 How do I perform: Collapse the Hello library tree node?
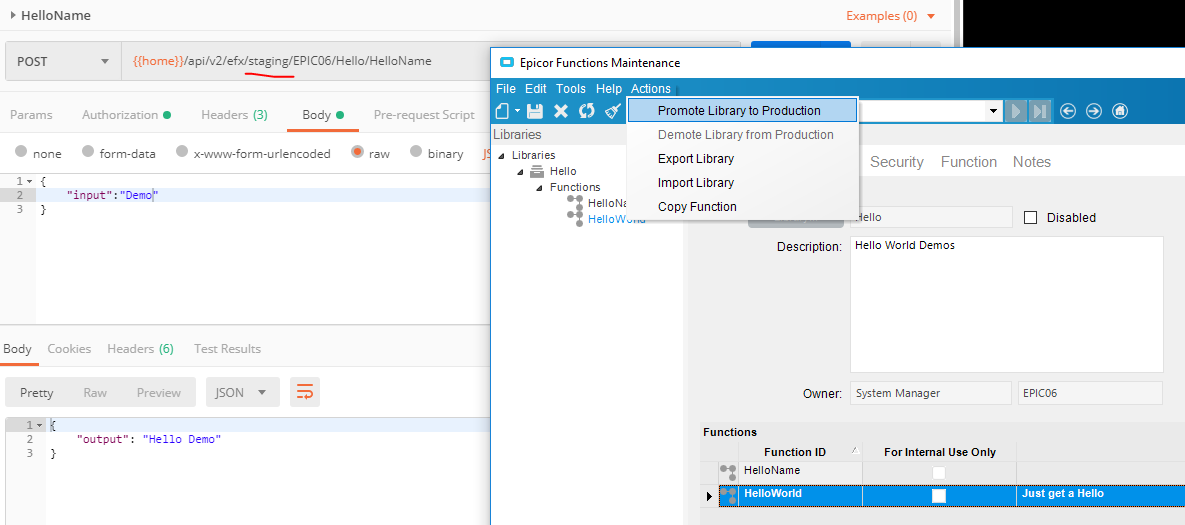(521, 171)
